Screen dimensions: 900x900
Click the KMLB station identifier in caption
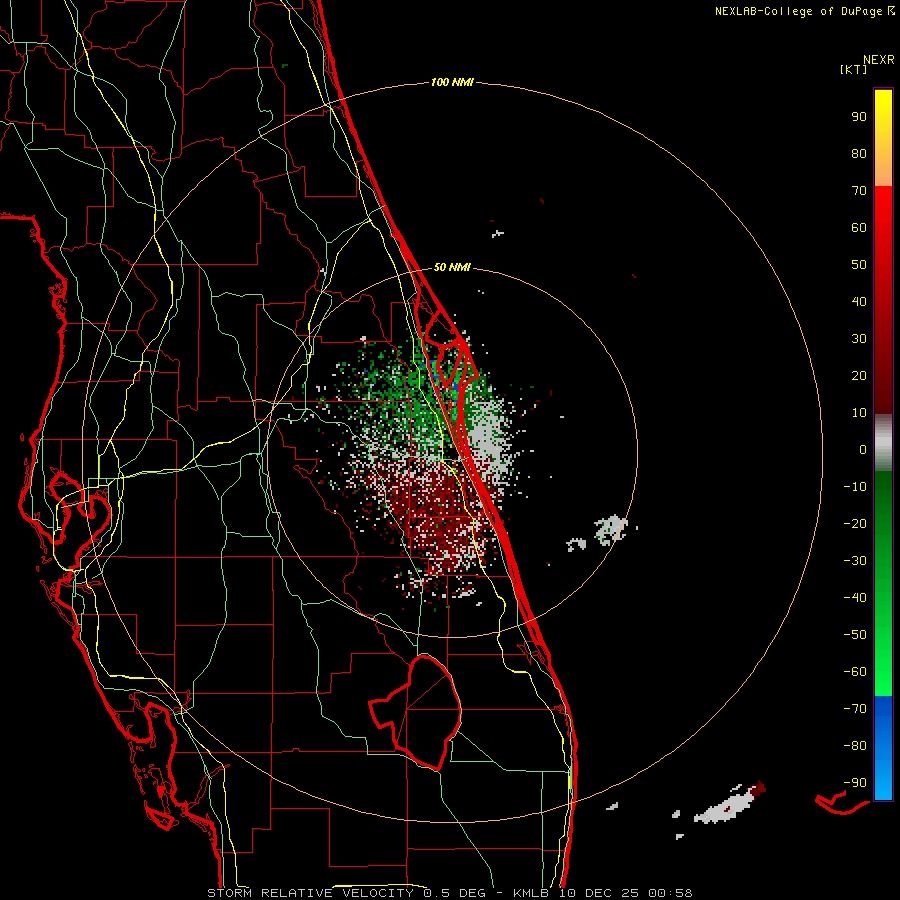tap(530, 893)
